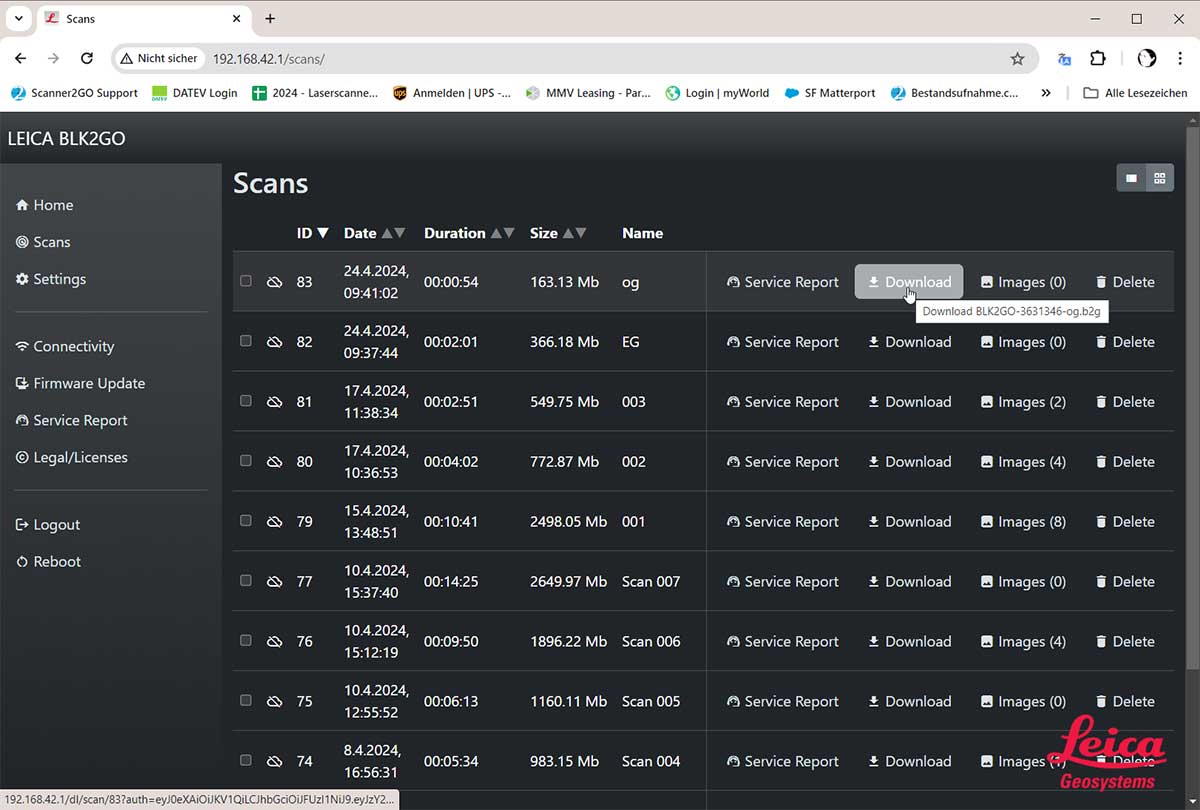Select checkbox for scan 82
This screenshot has height=810, width=1200.
246,341
